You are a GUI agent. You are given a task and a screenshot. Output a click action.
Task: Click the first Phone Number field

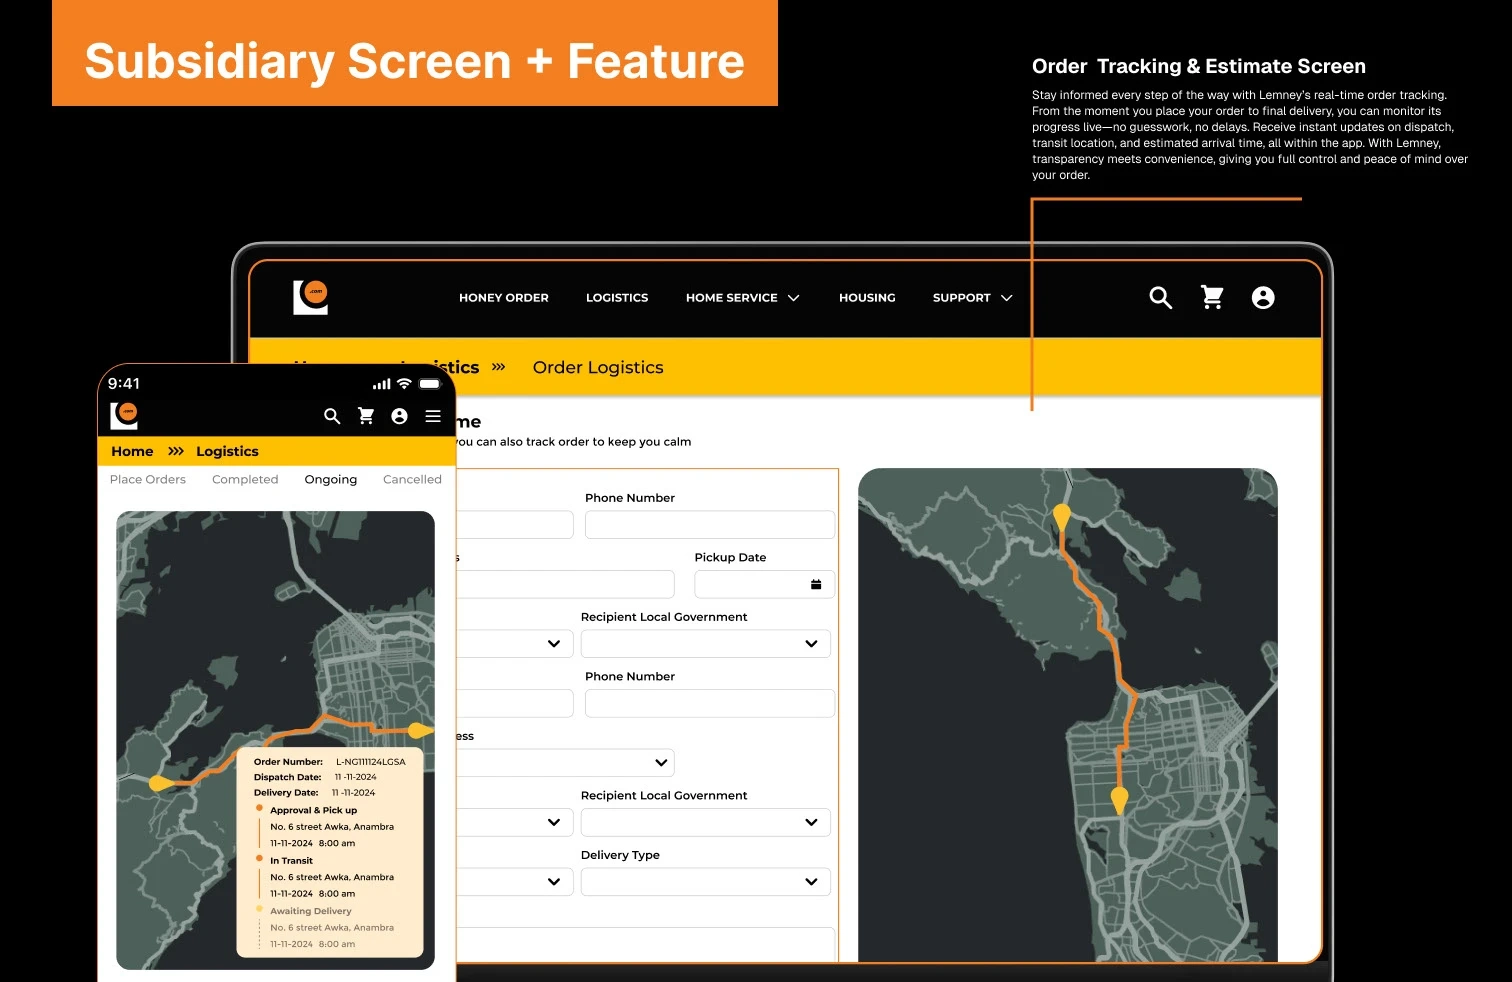(x=710, y=525)
